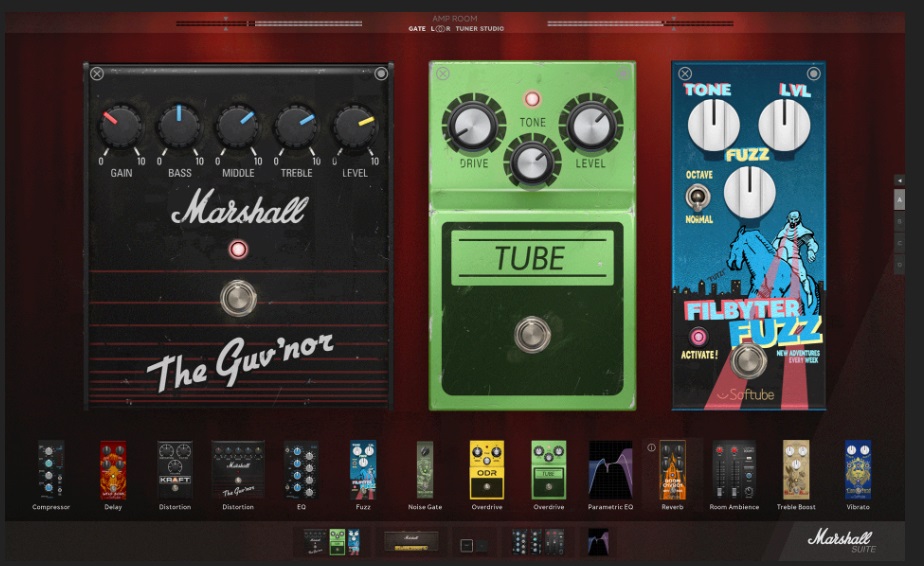Image resolution: width=924 pixels, height=566 pixels.
Task: Click the Marshall Suite logo
Action: coord(841,540)
